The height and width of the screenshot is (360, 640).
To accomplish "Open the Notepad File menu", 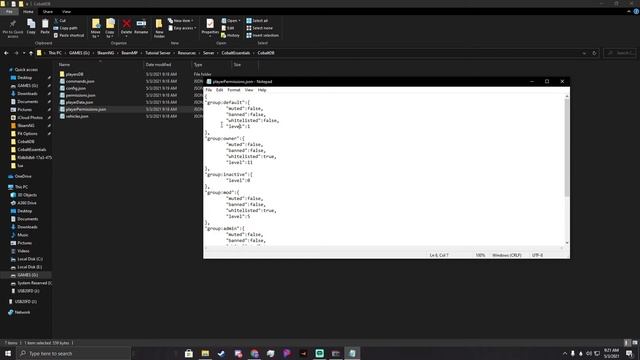I will (x=209, y=90).
